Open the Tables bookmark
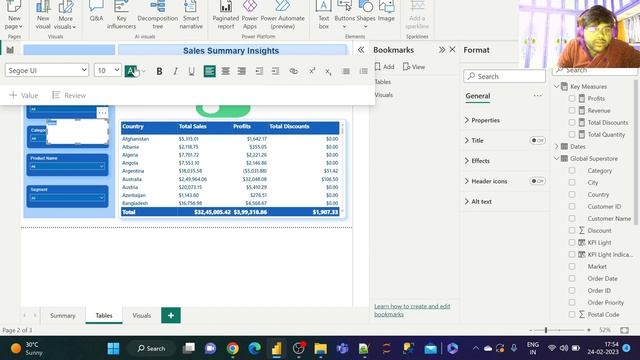This screenshot has width=640, height=360. coord(383,82)
